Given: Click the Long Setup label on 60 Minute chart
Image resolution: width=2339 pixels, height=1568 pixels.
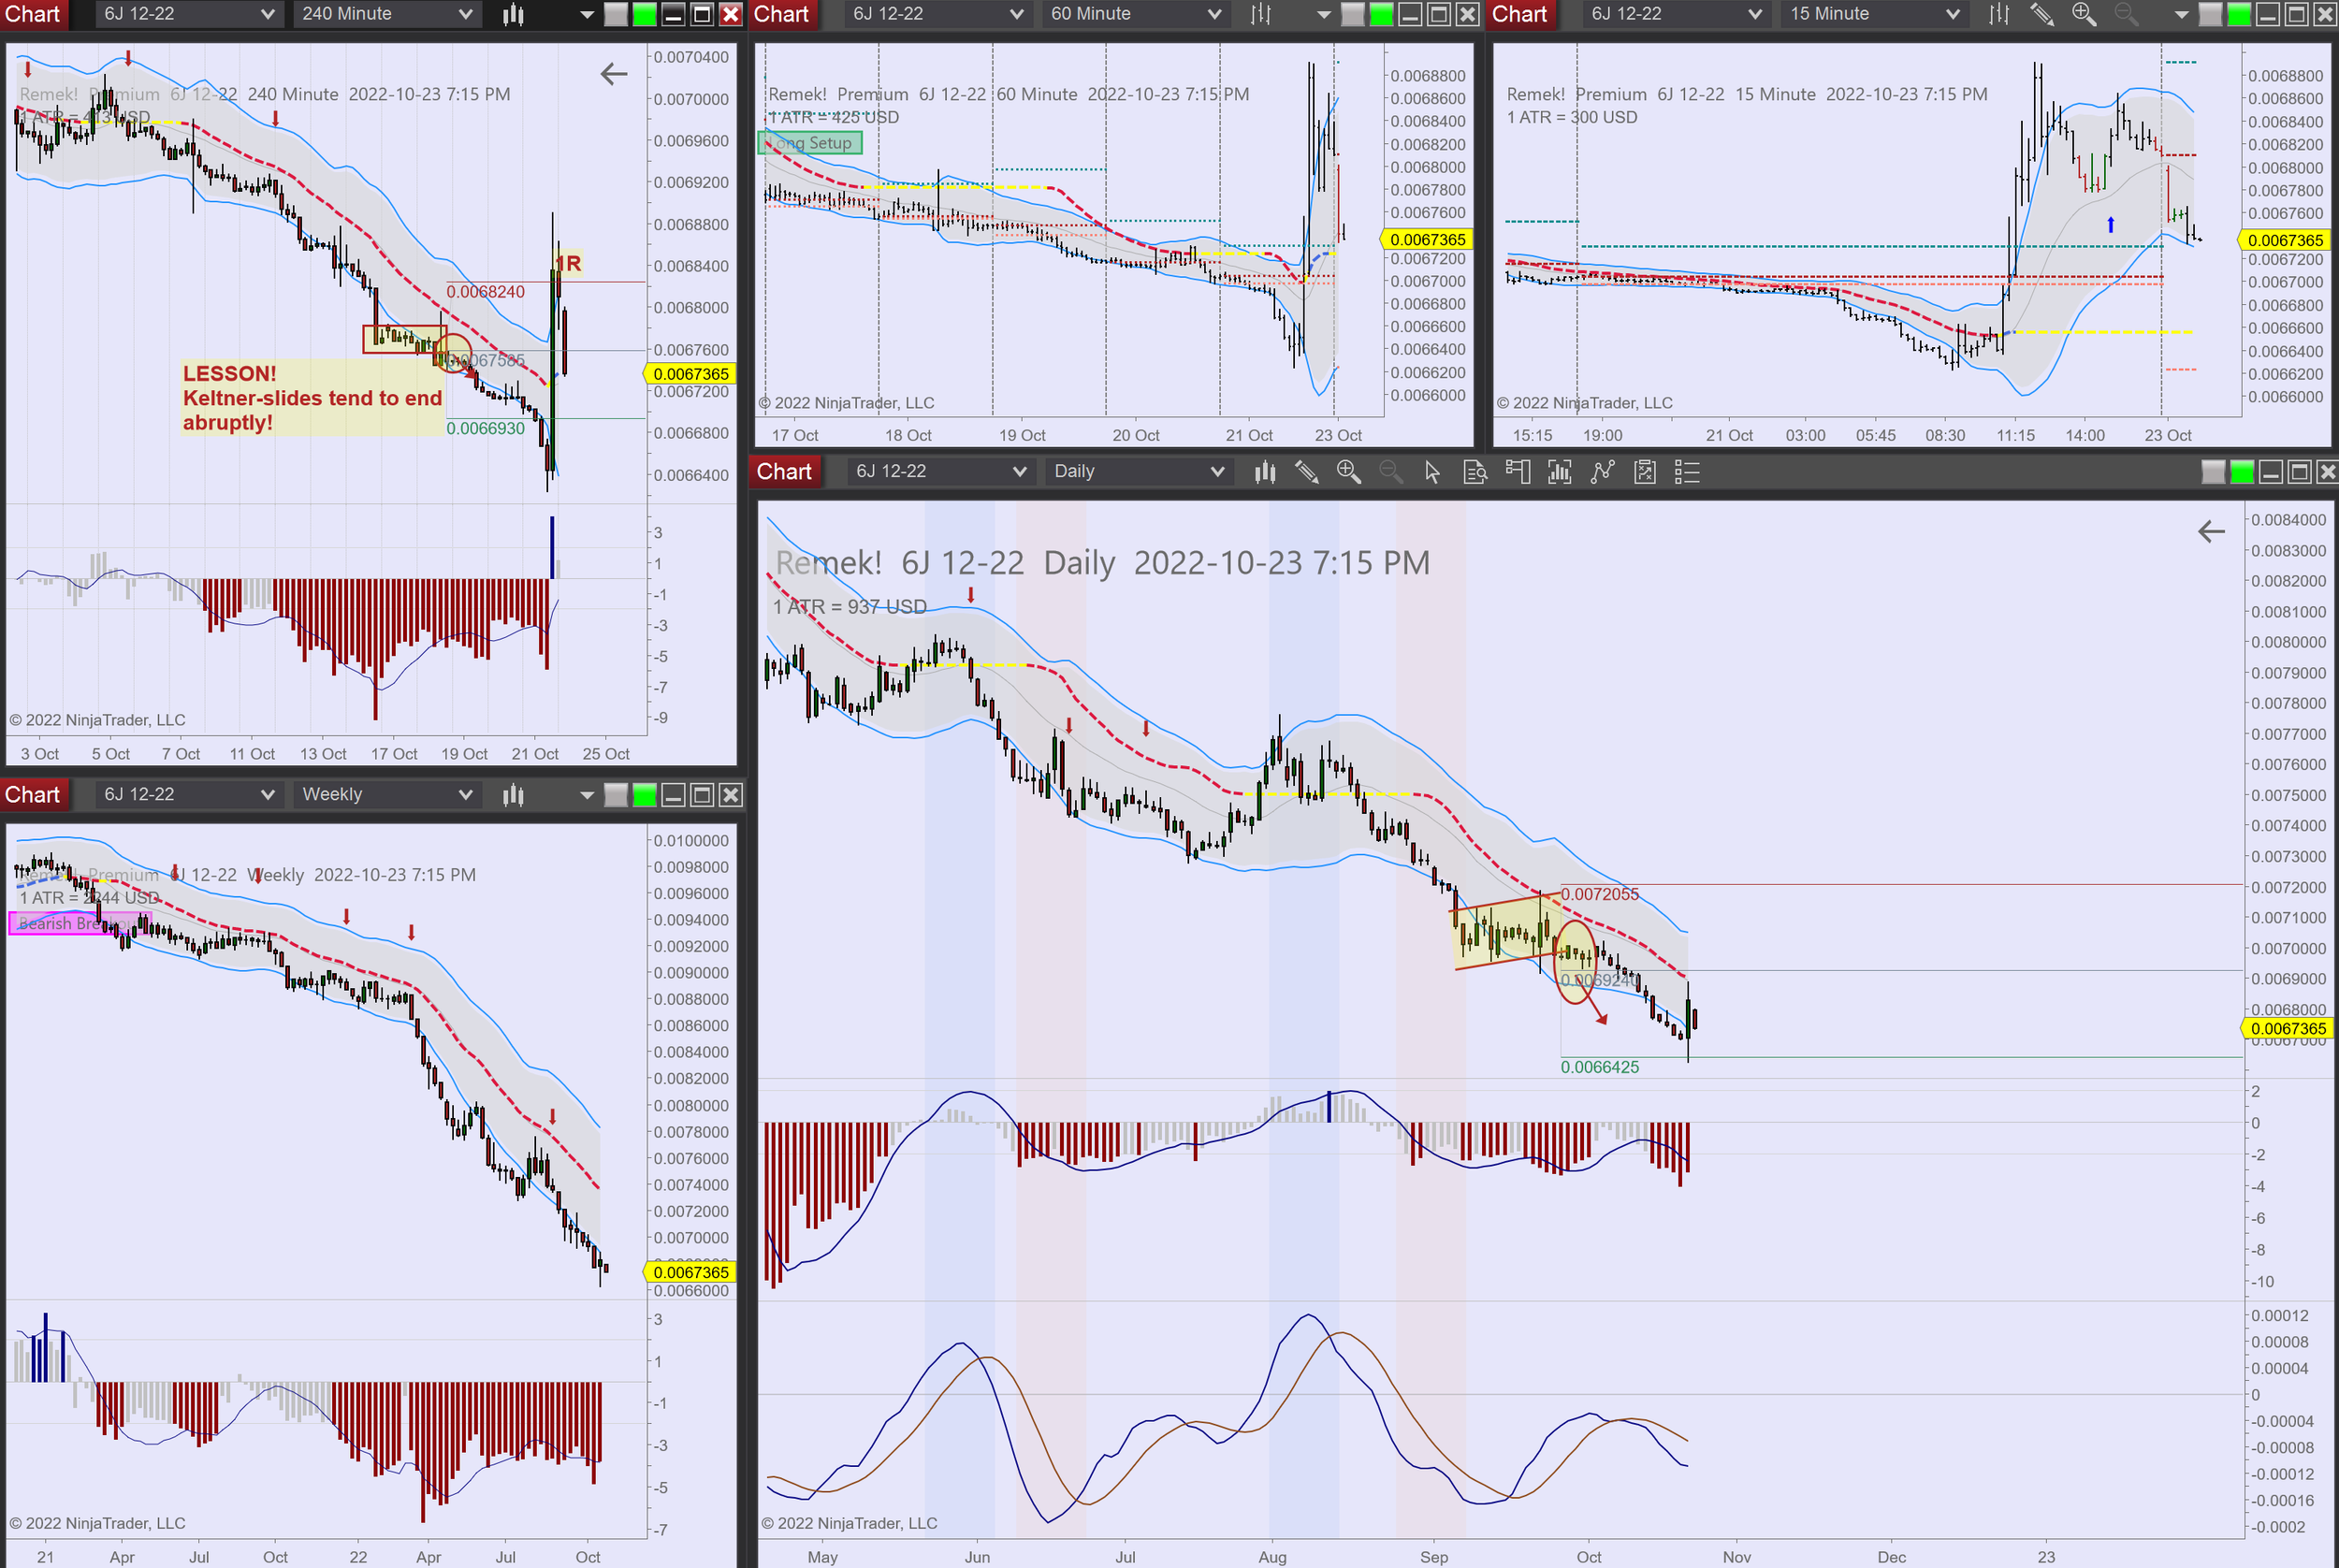Looking at the screenshot, I should (x=812, y=143).
